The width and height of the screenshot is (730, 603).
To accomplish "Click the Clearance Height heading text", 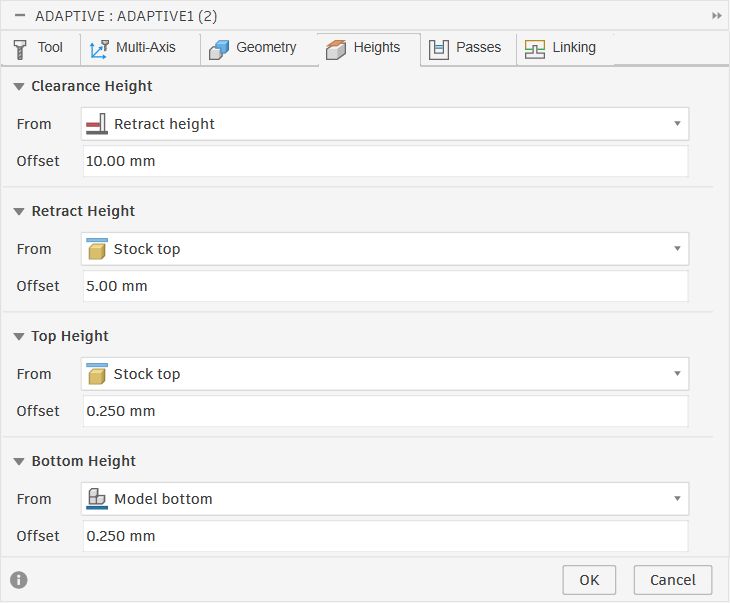I will [x=92, y=86].
